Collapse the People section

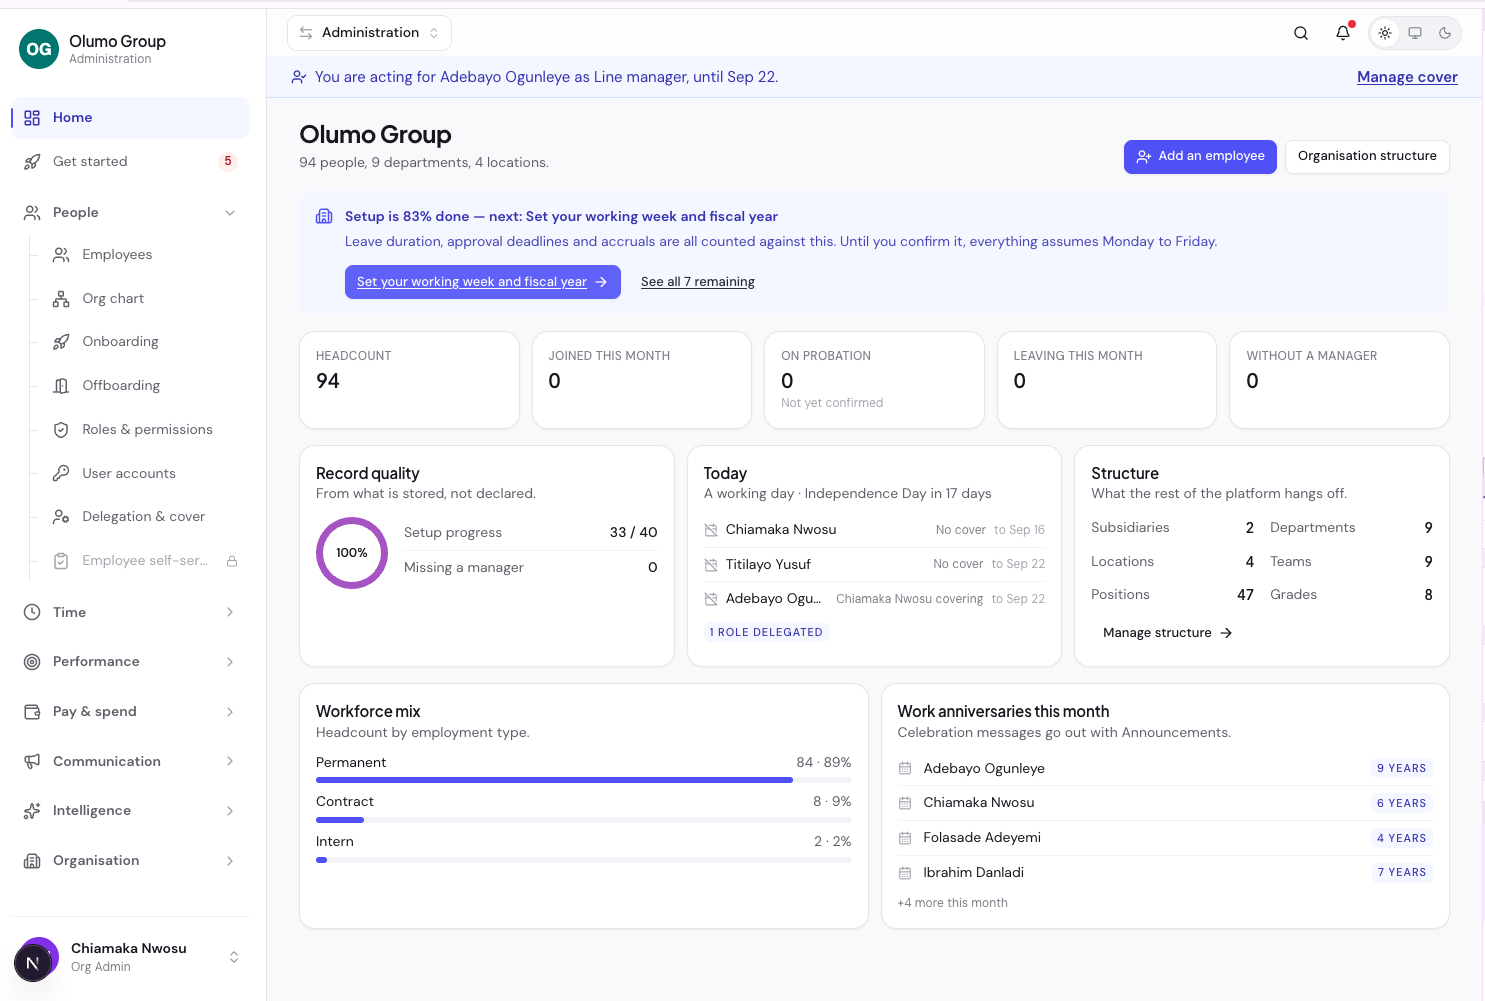pos(130,213)
